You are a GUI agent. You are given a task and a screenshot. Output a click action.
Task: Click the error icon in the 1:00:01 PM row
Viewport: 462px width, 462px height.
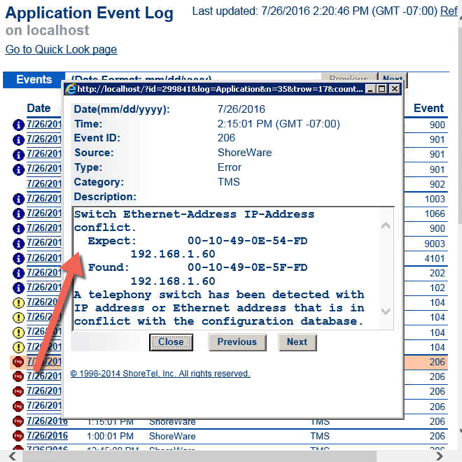(x=18, y=436)
